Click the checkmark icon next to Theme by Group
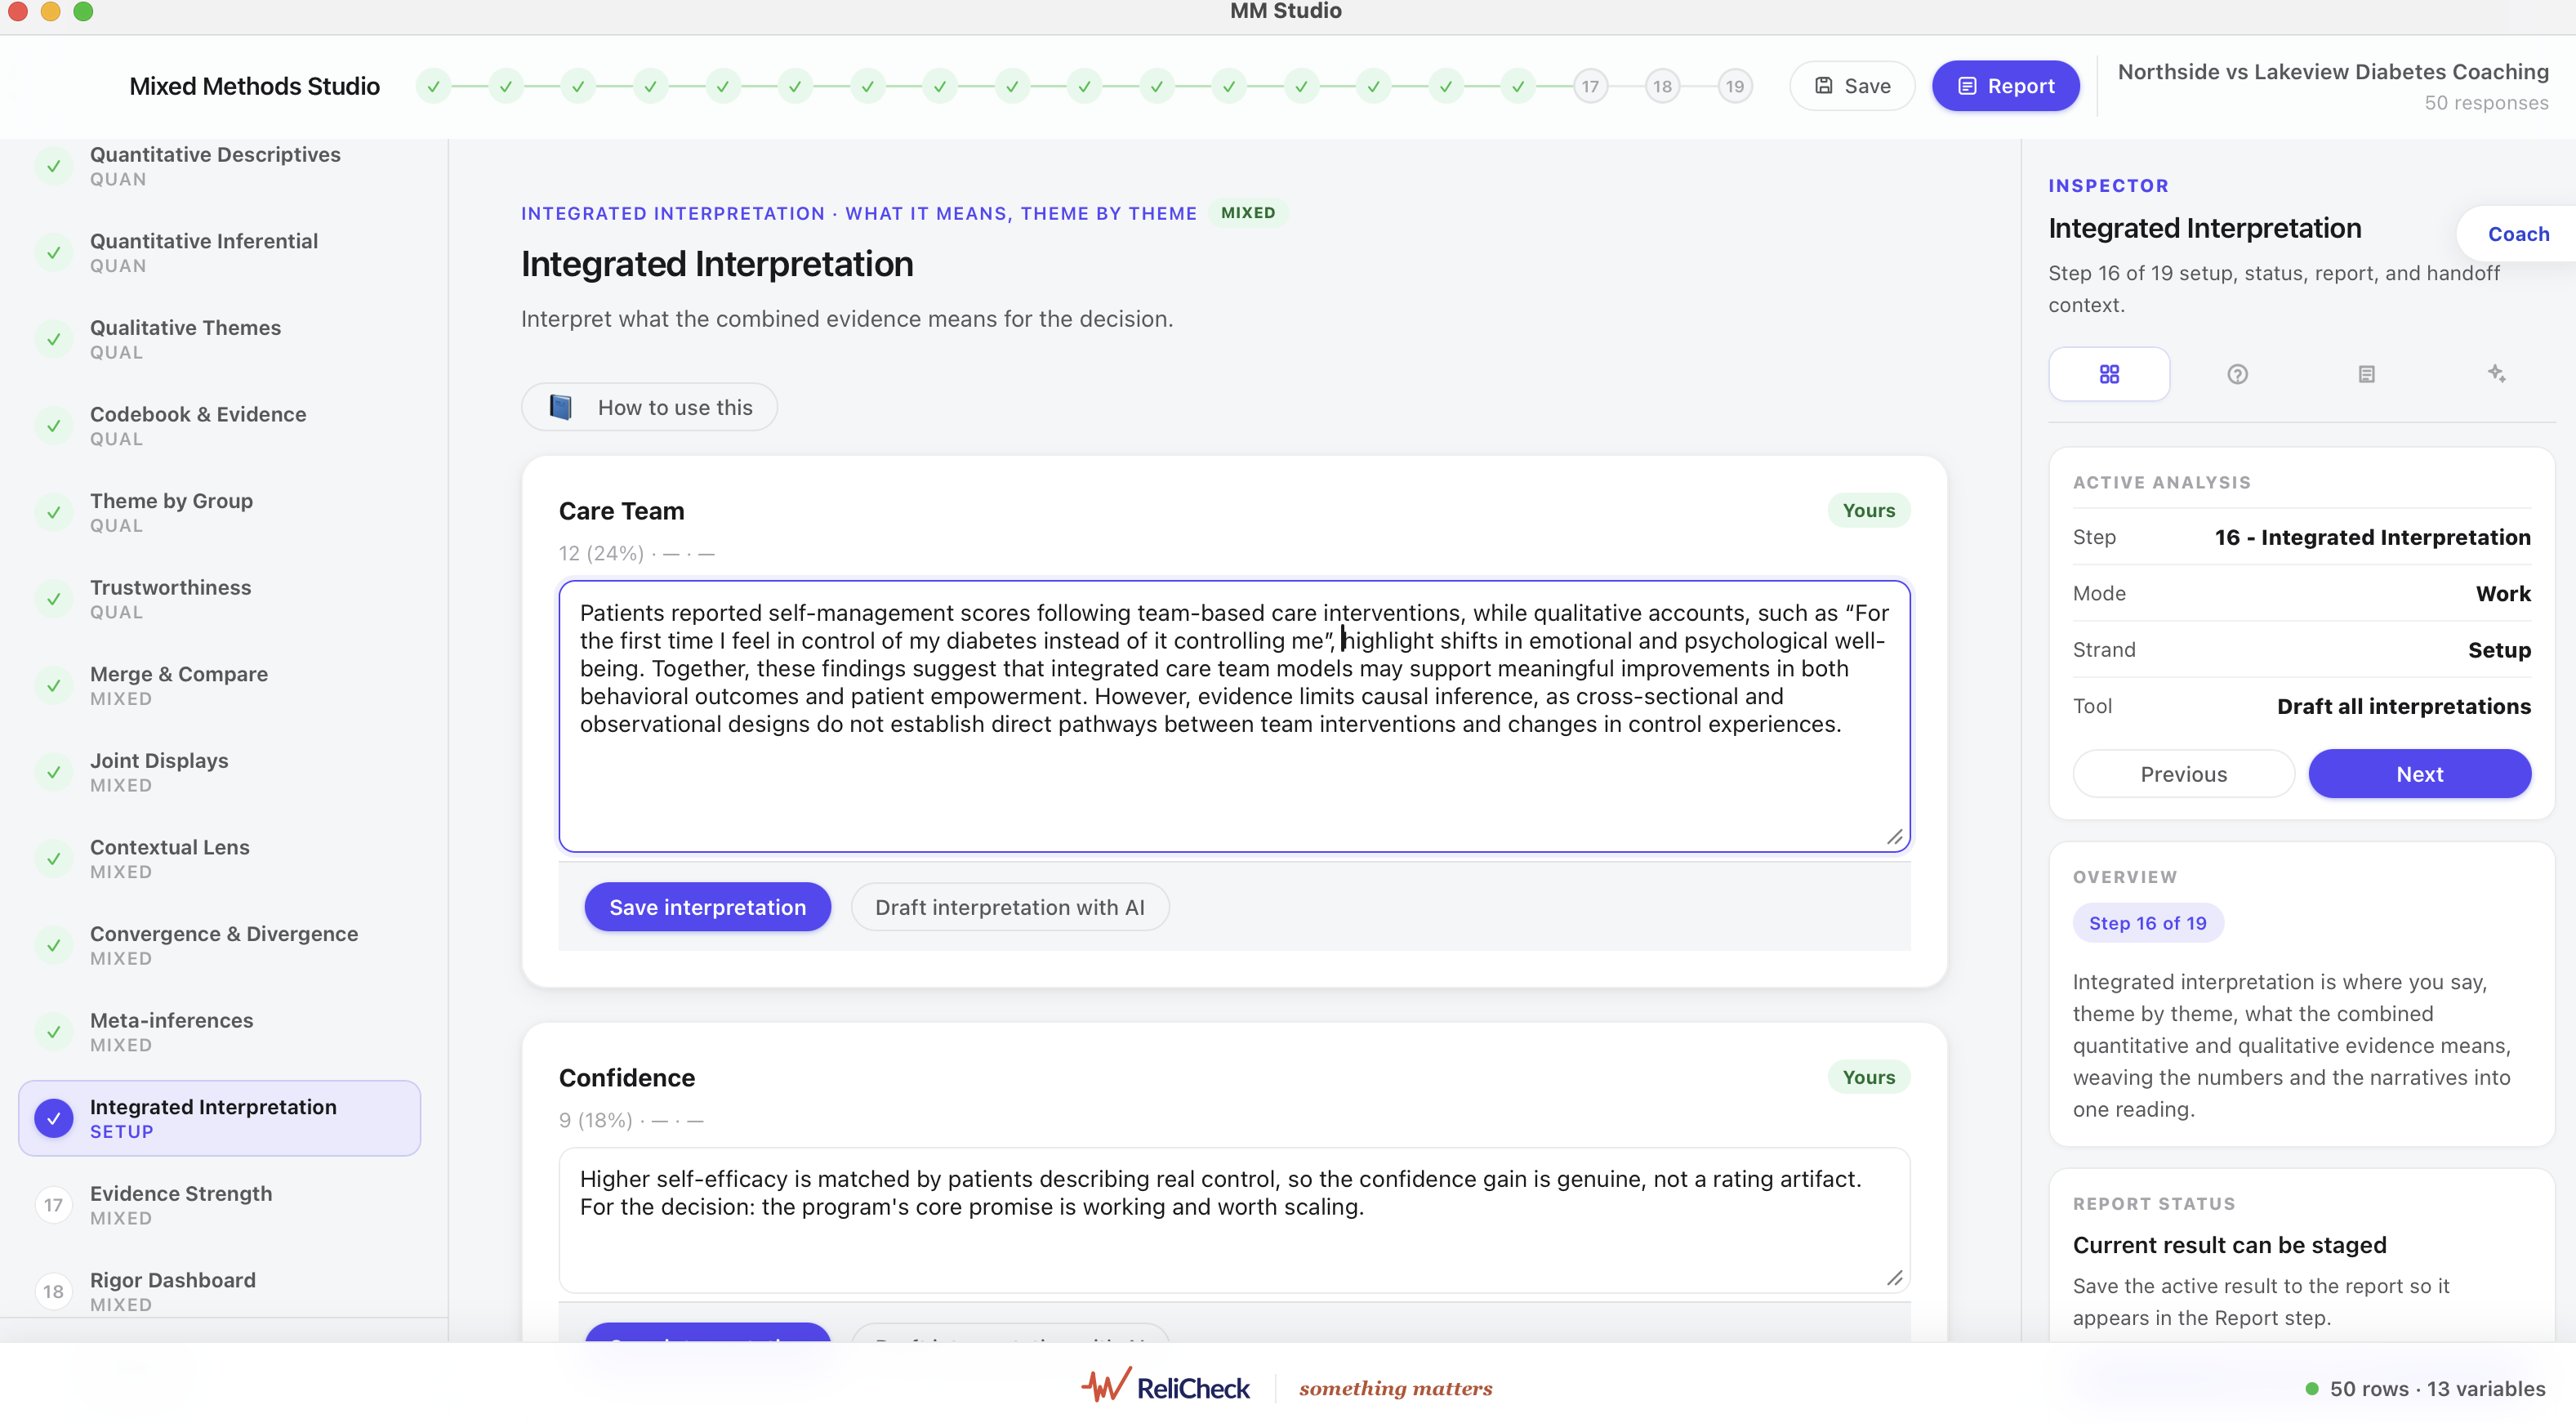2576x1423 pixels. (x=54, y=512)
